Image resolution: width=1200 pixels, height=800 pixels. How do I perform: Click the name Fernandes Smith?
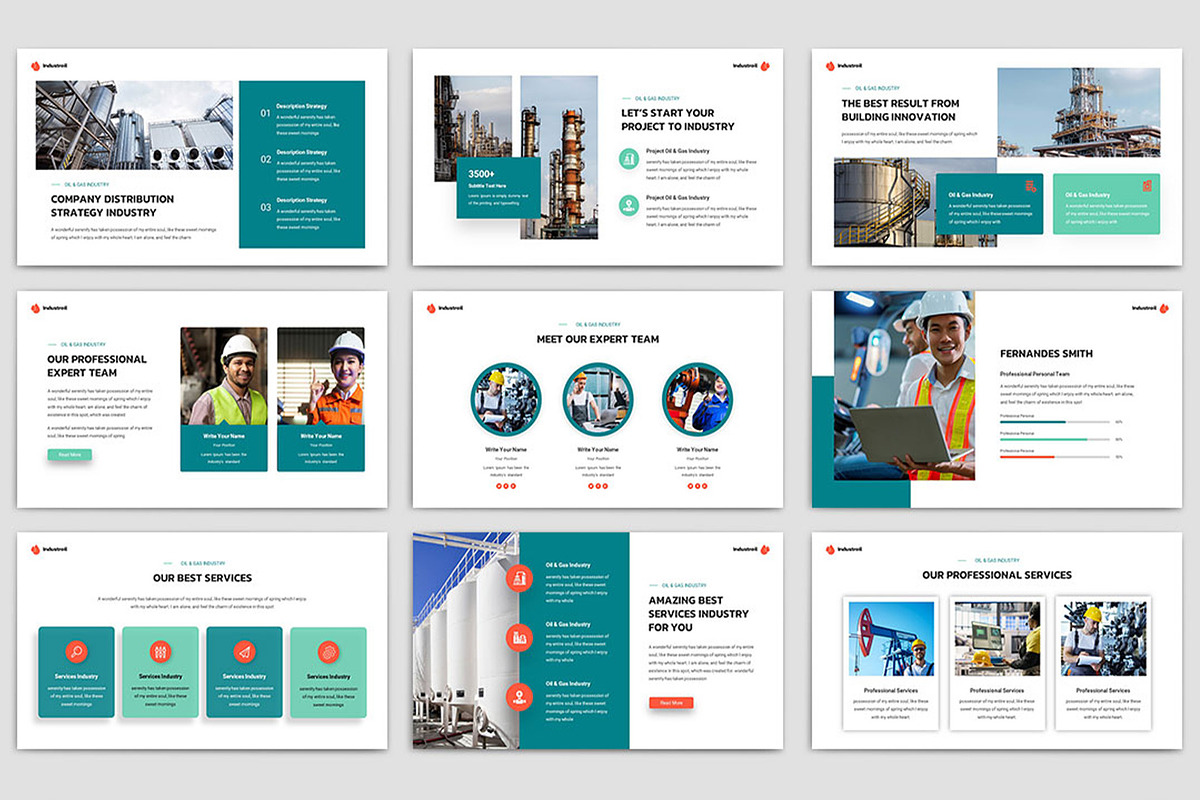(1046, 353)
